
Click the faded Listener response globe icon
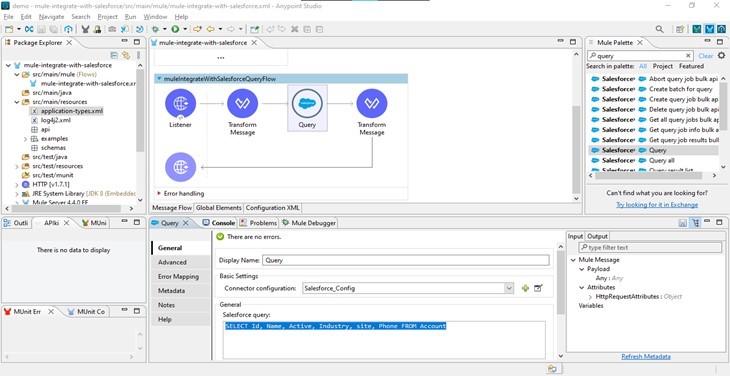pos(180,167)
